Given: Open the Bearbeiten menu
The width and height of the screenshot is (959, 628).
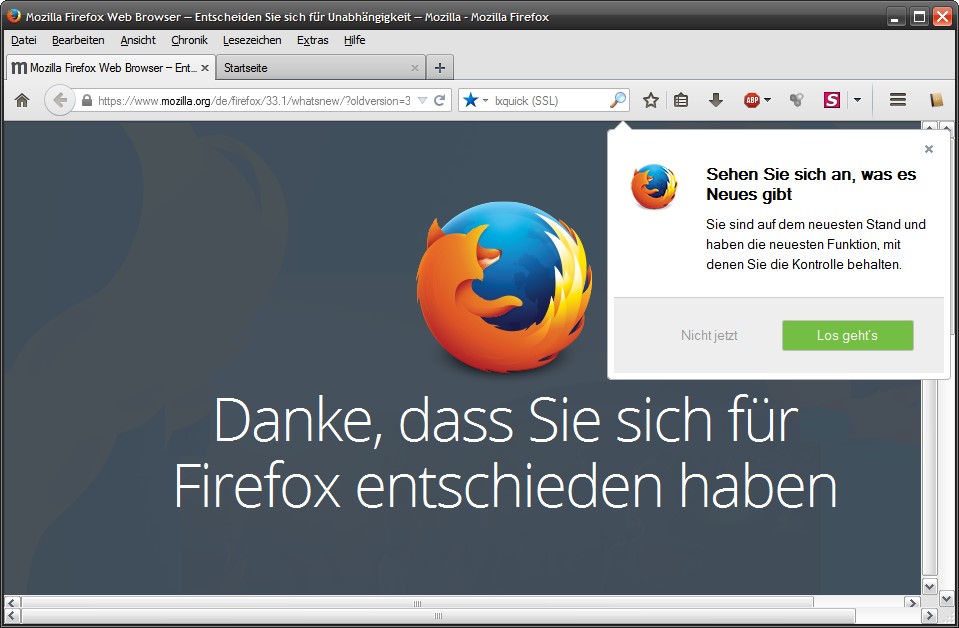Looking at the screenshot, I should (78, 40).
